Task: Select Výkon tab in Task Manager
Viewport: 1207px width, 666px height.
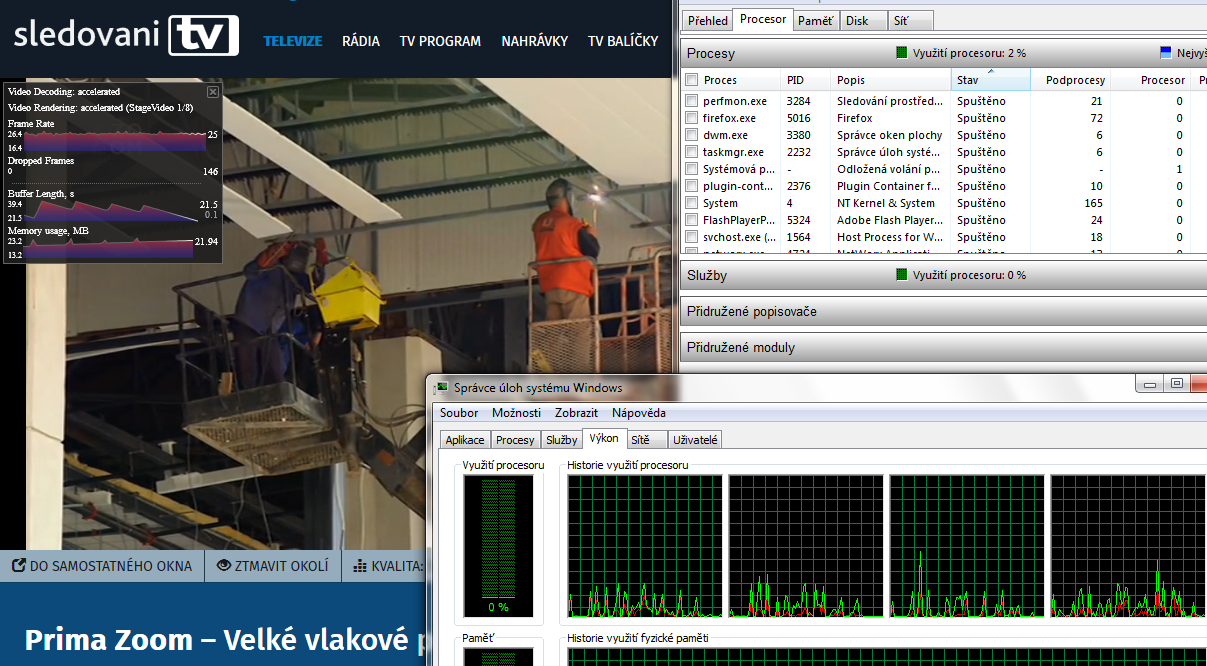Action: pyautogui.click(x=604, y=439)
